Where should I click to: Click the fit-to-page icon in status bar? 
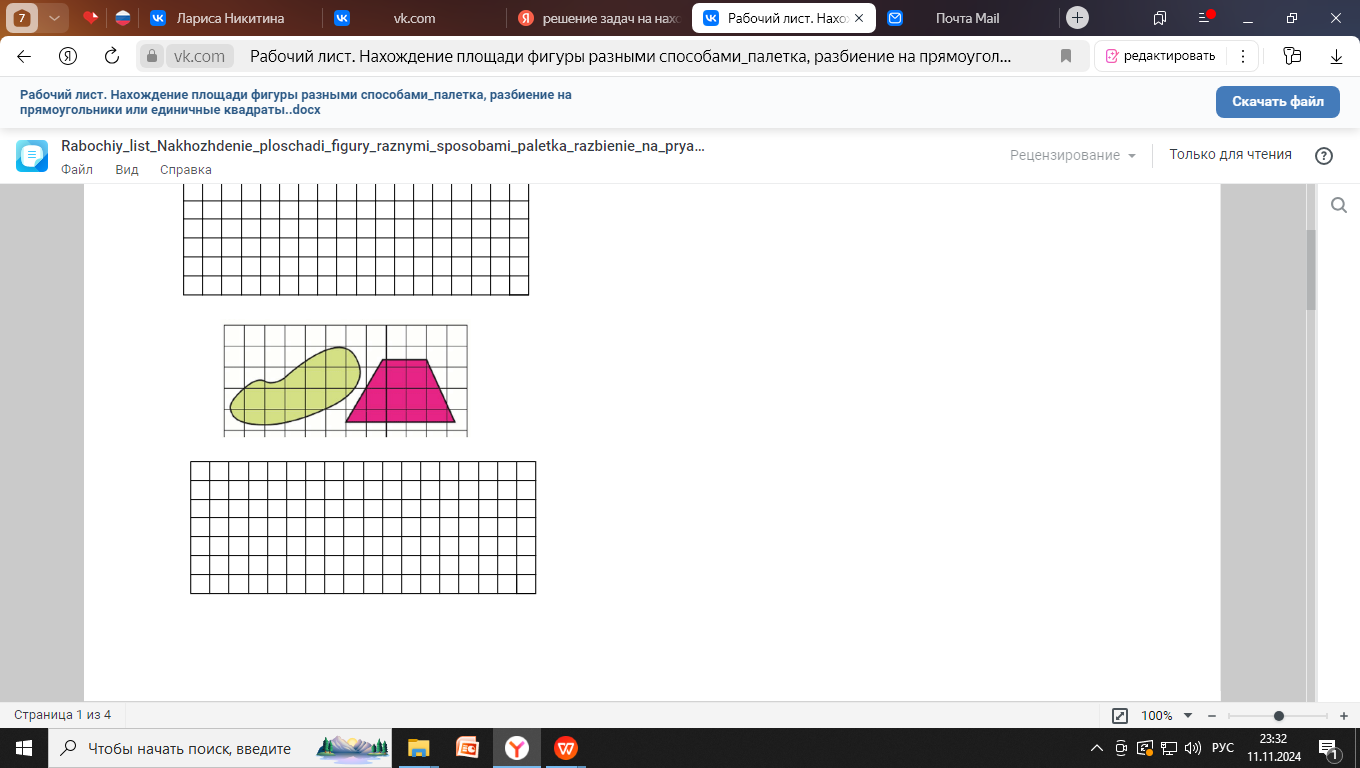1120,716
